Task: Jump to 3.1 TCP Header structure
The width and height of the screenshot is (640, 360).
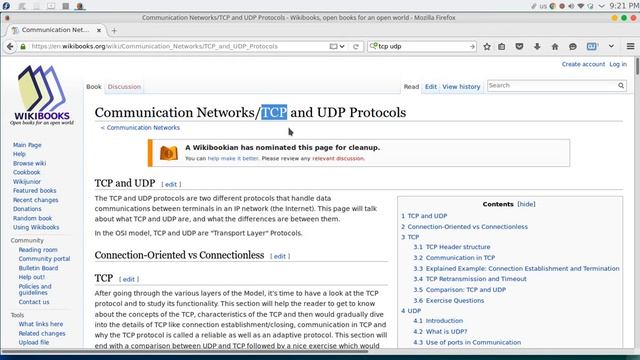Action: tap(451, 247)
